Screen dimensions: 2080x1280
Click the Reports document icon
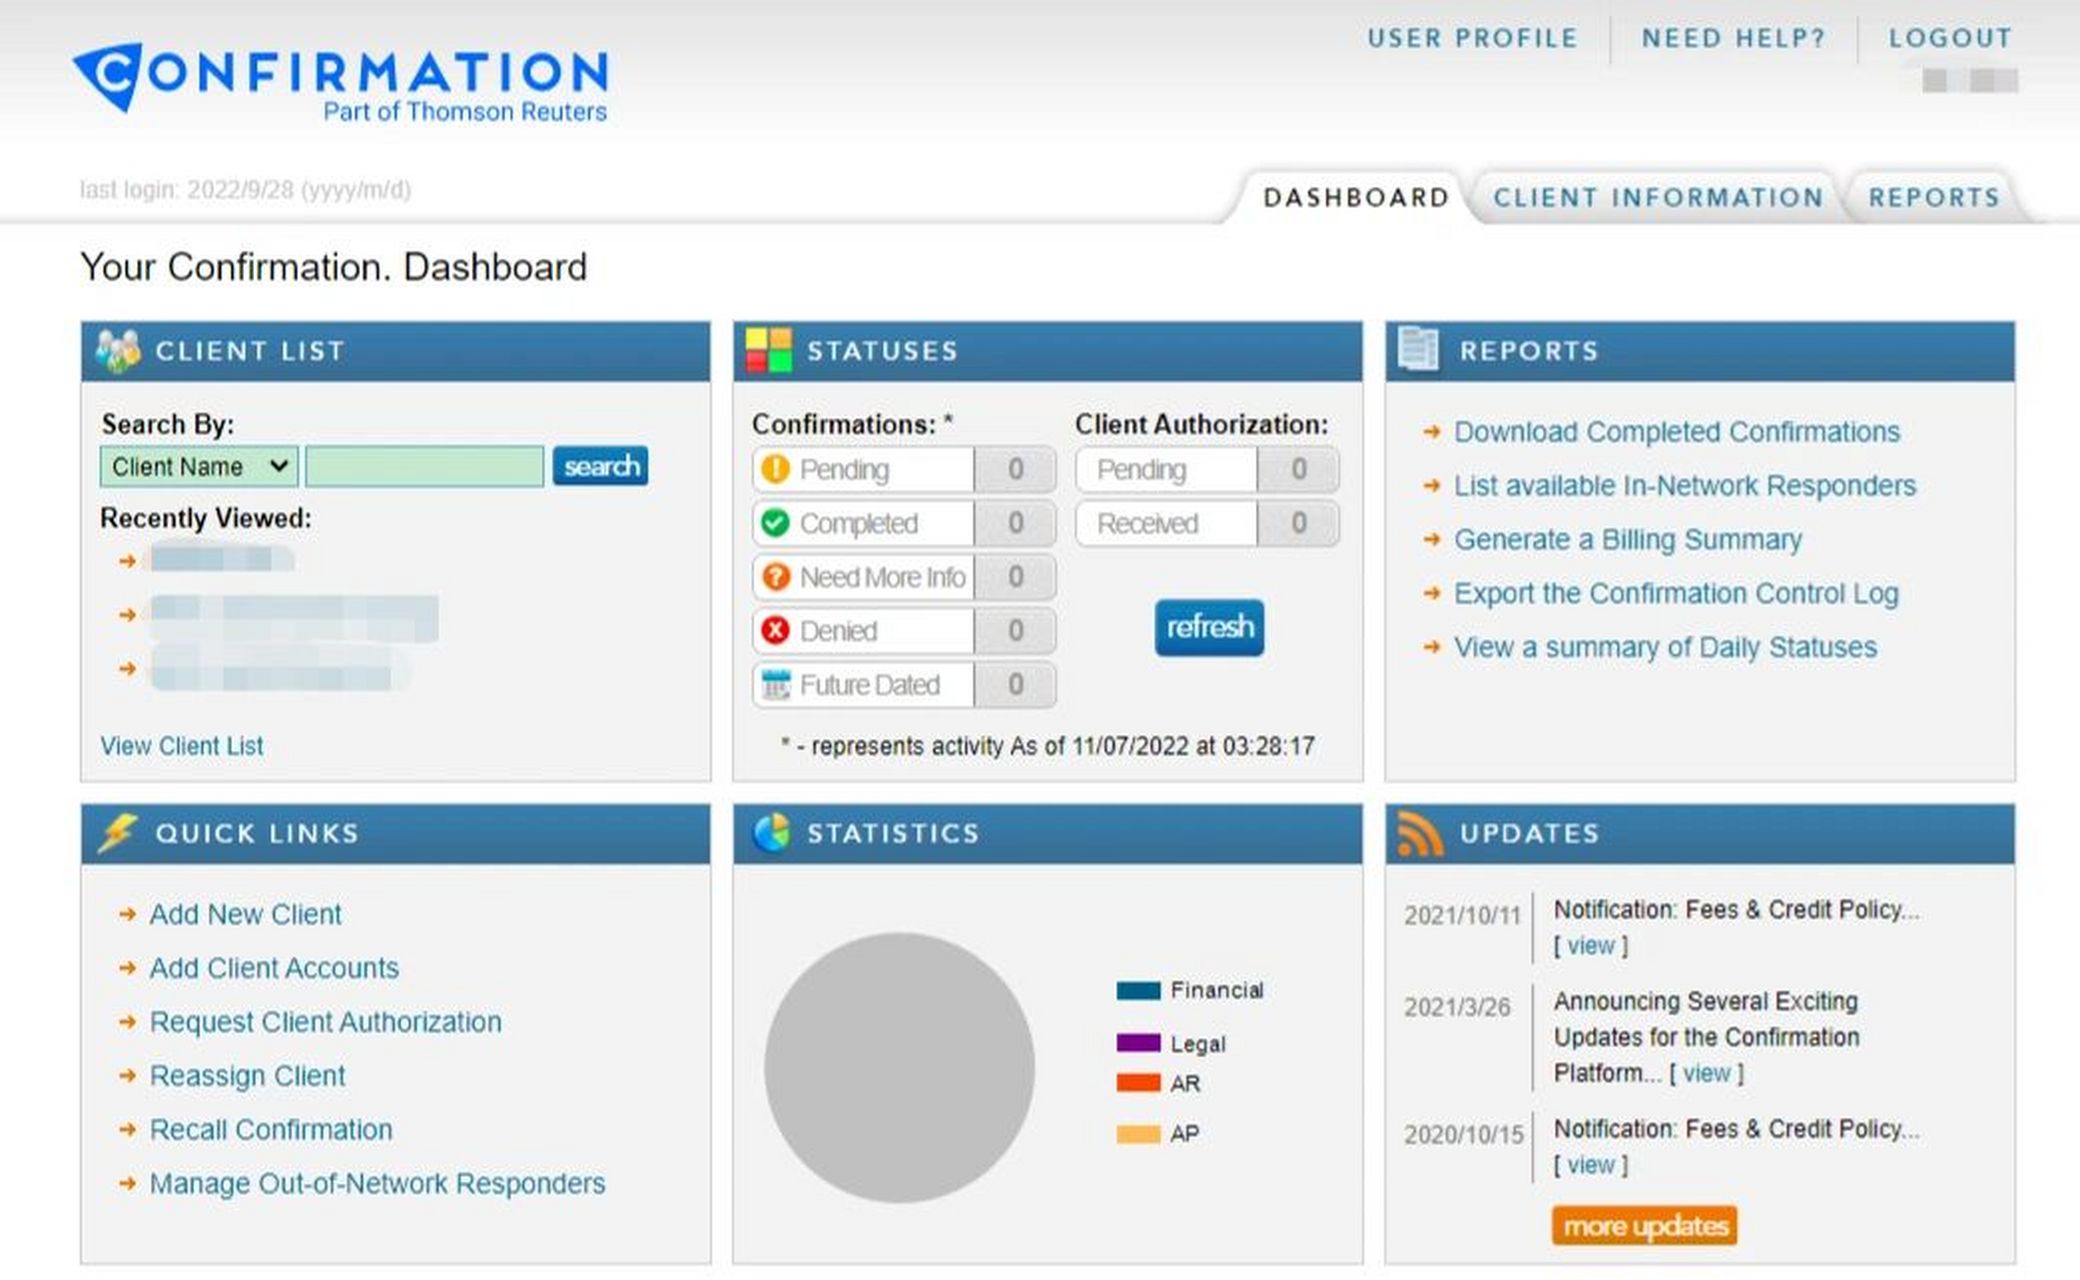point(1418,350)
